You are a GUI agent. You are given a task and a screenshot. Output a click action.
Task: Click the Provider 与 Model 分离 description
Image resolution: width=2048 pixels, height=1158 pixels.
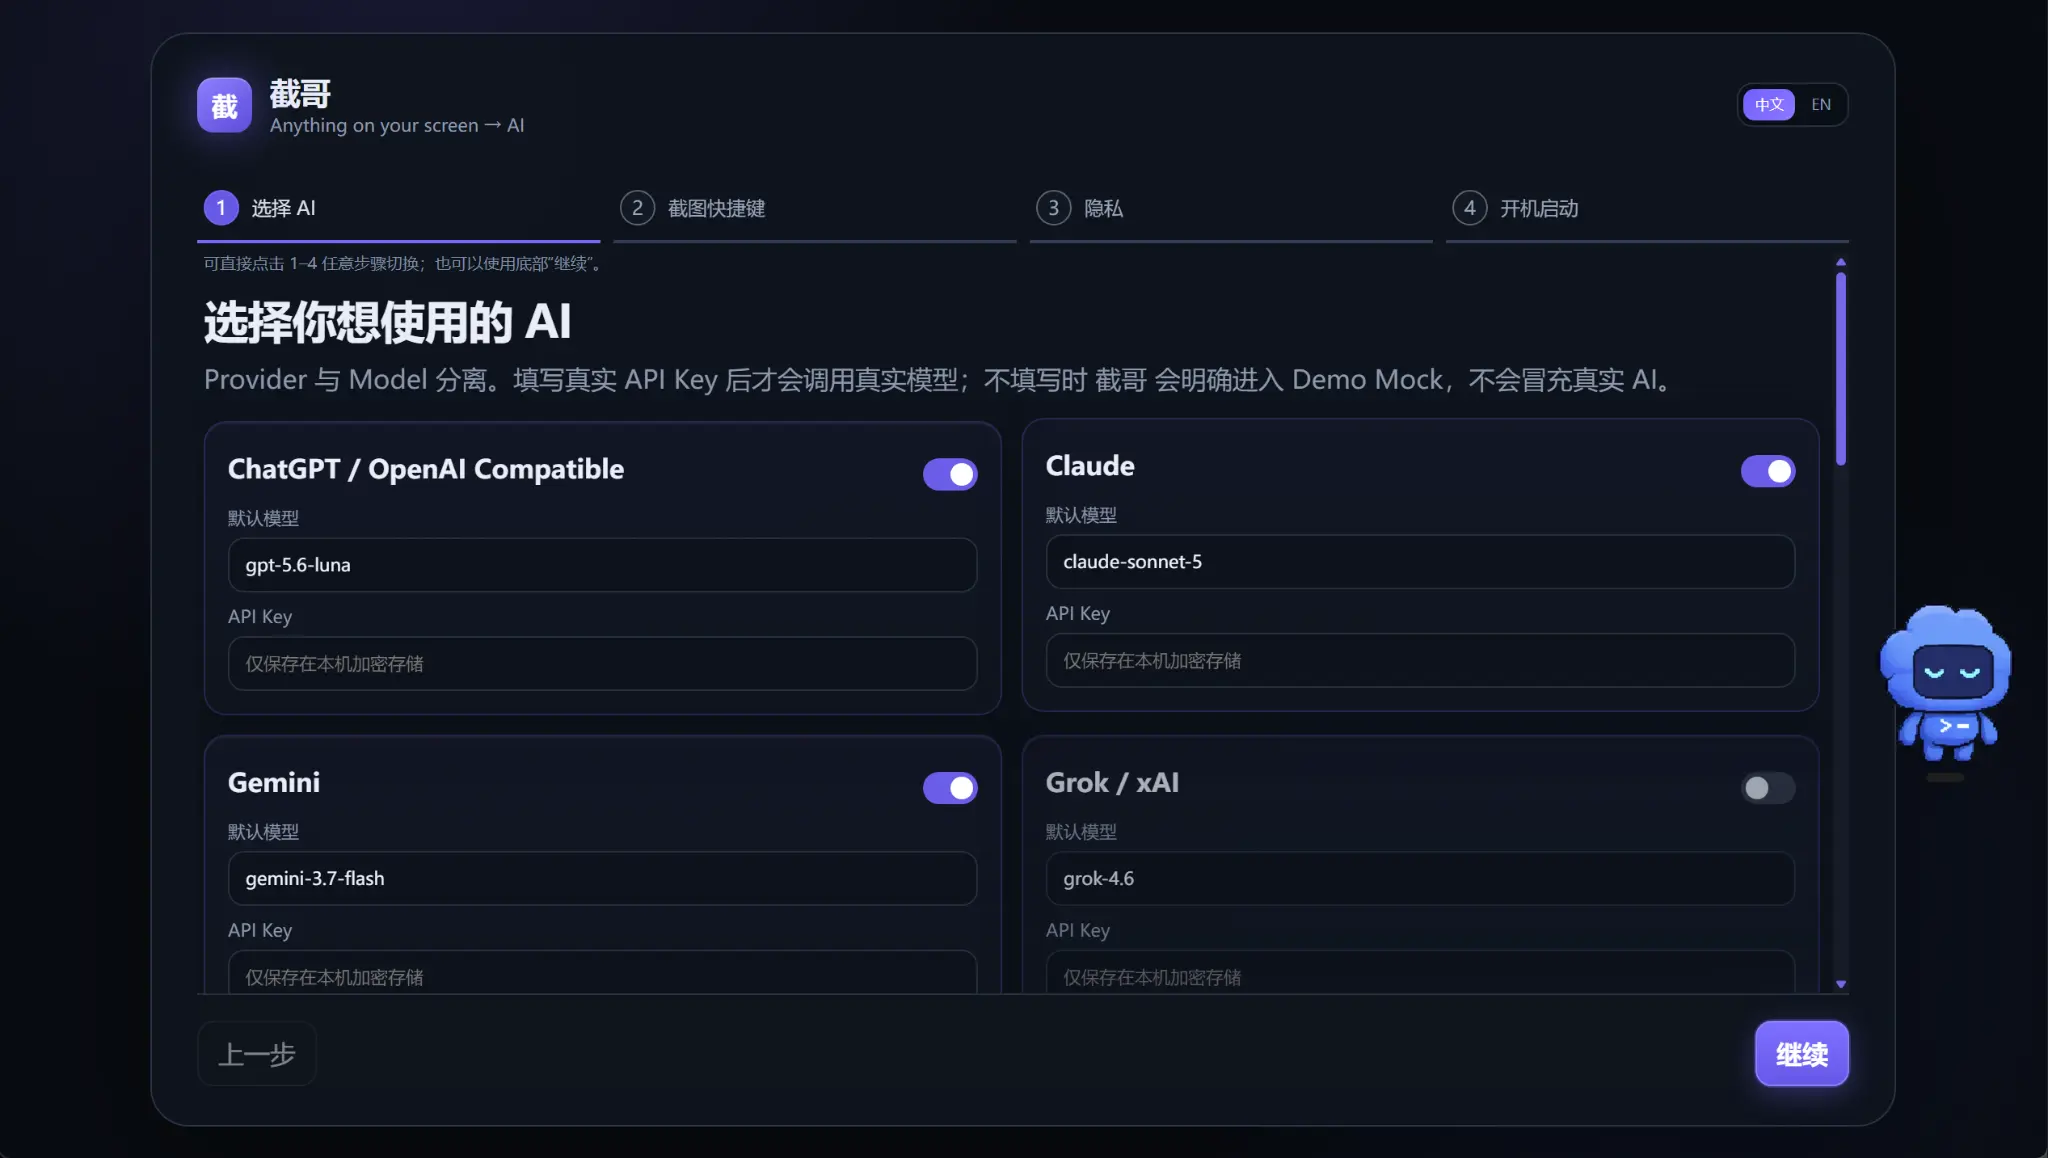(940, 381)
